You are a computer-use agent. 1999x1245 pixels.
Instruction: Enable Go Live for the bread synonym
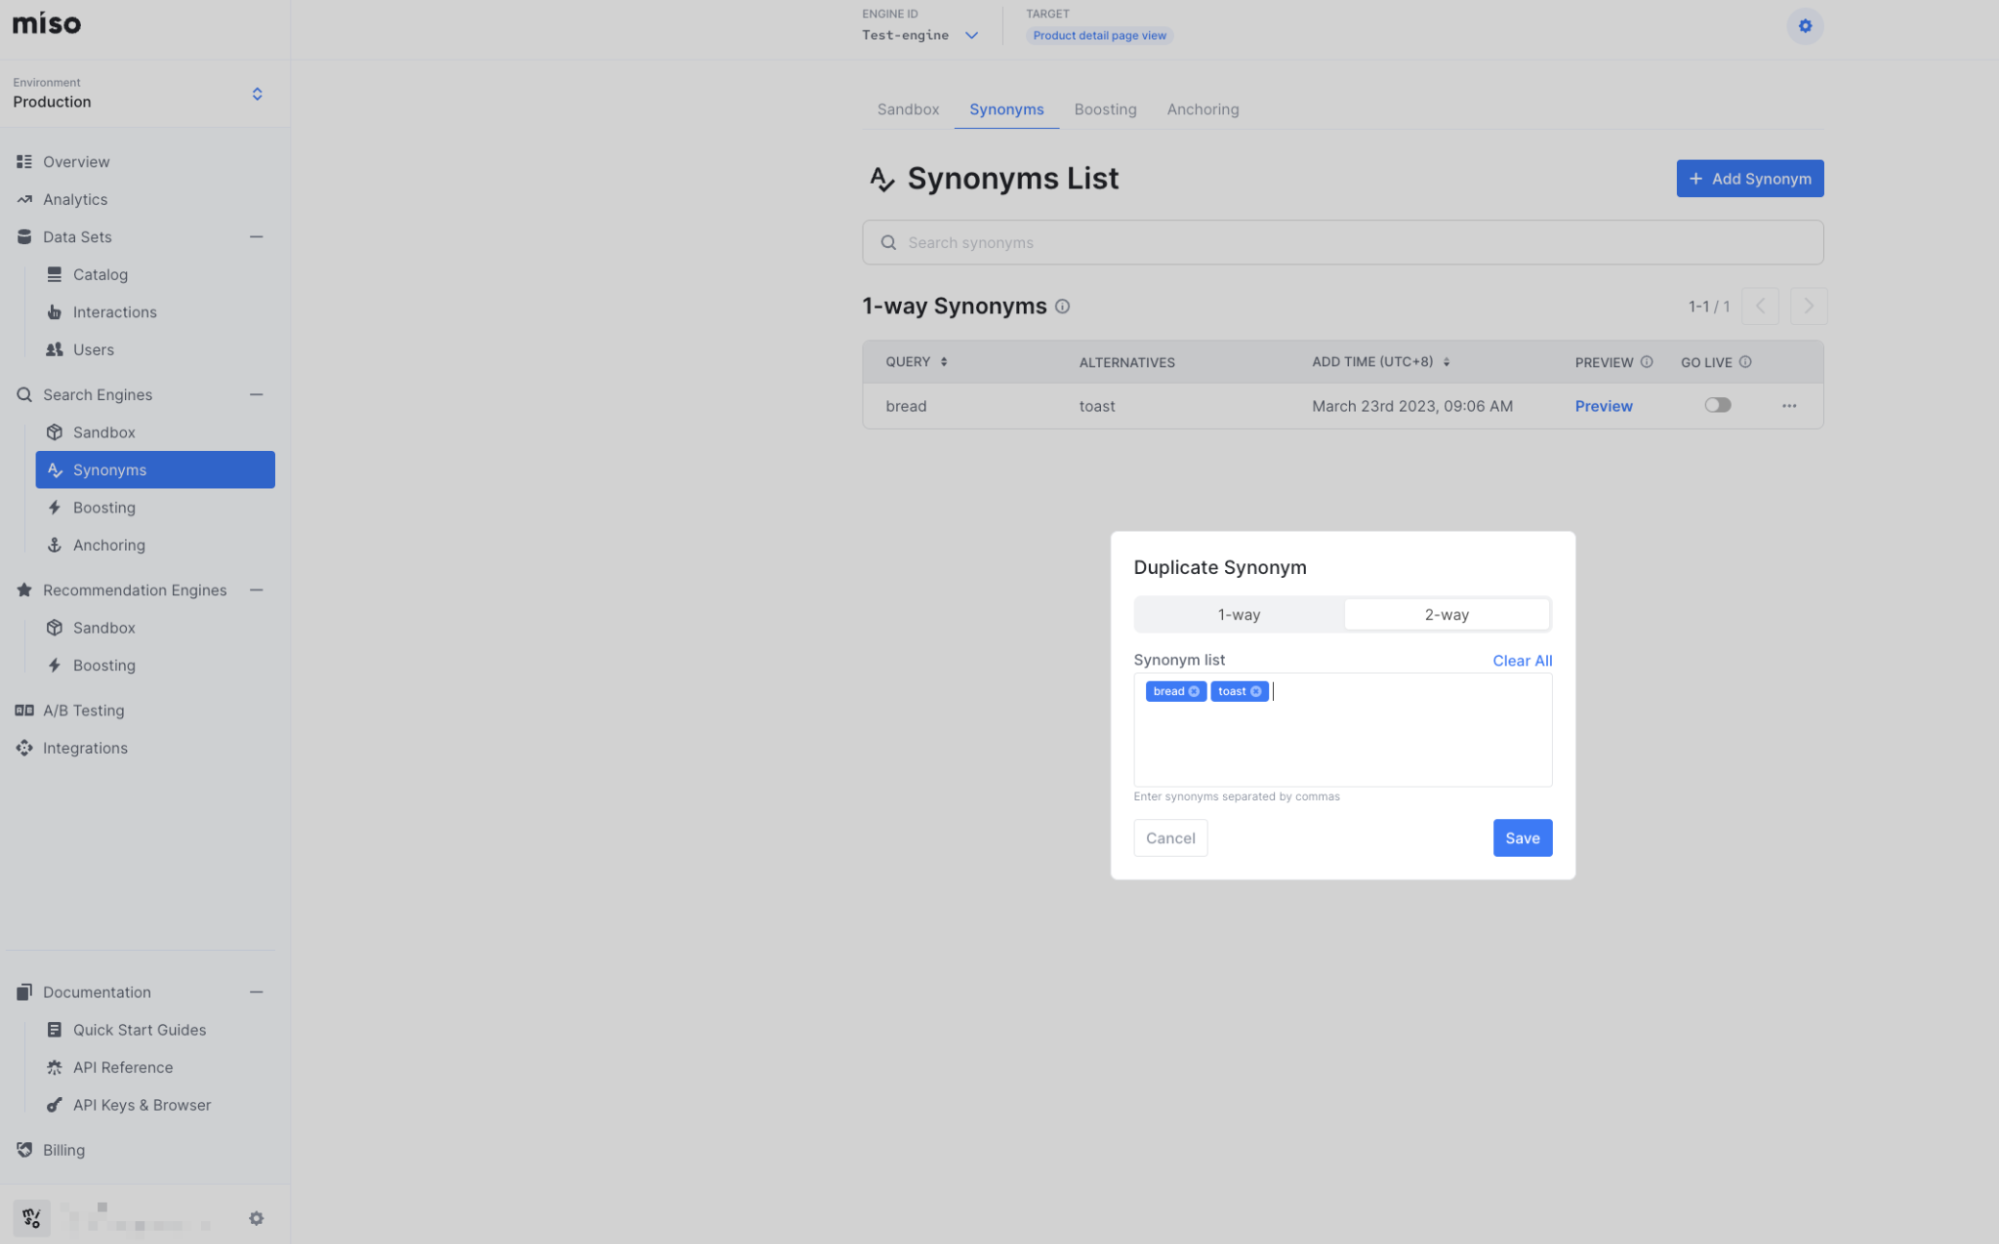[1717, 405]
